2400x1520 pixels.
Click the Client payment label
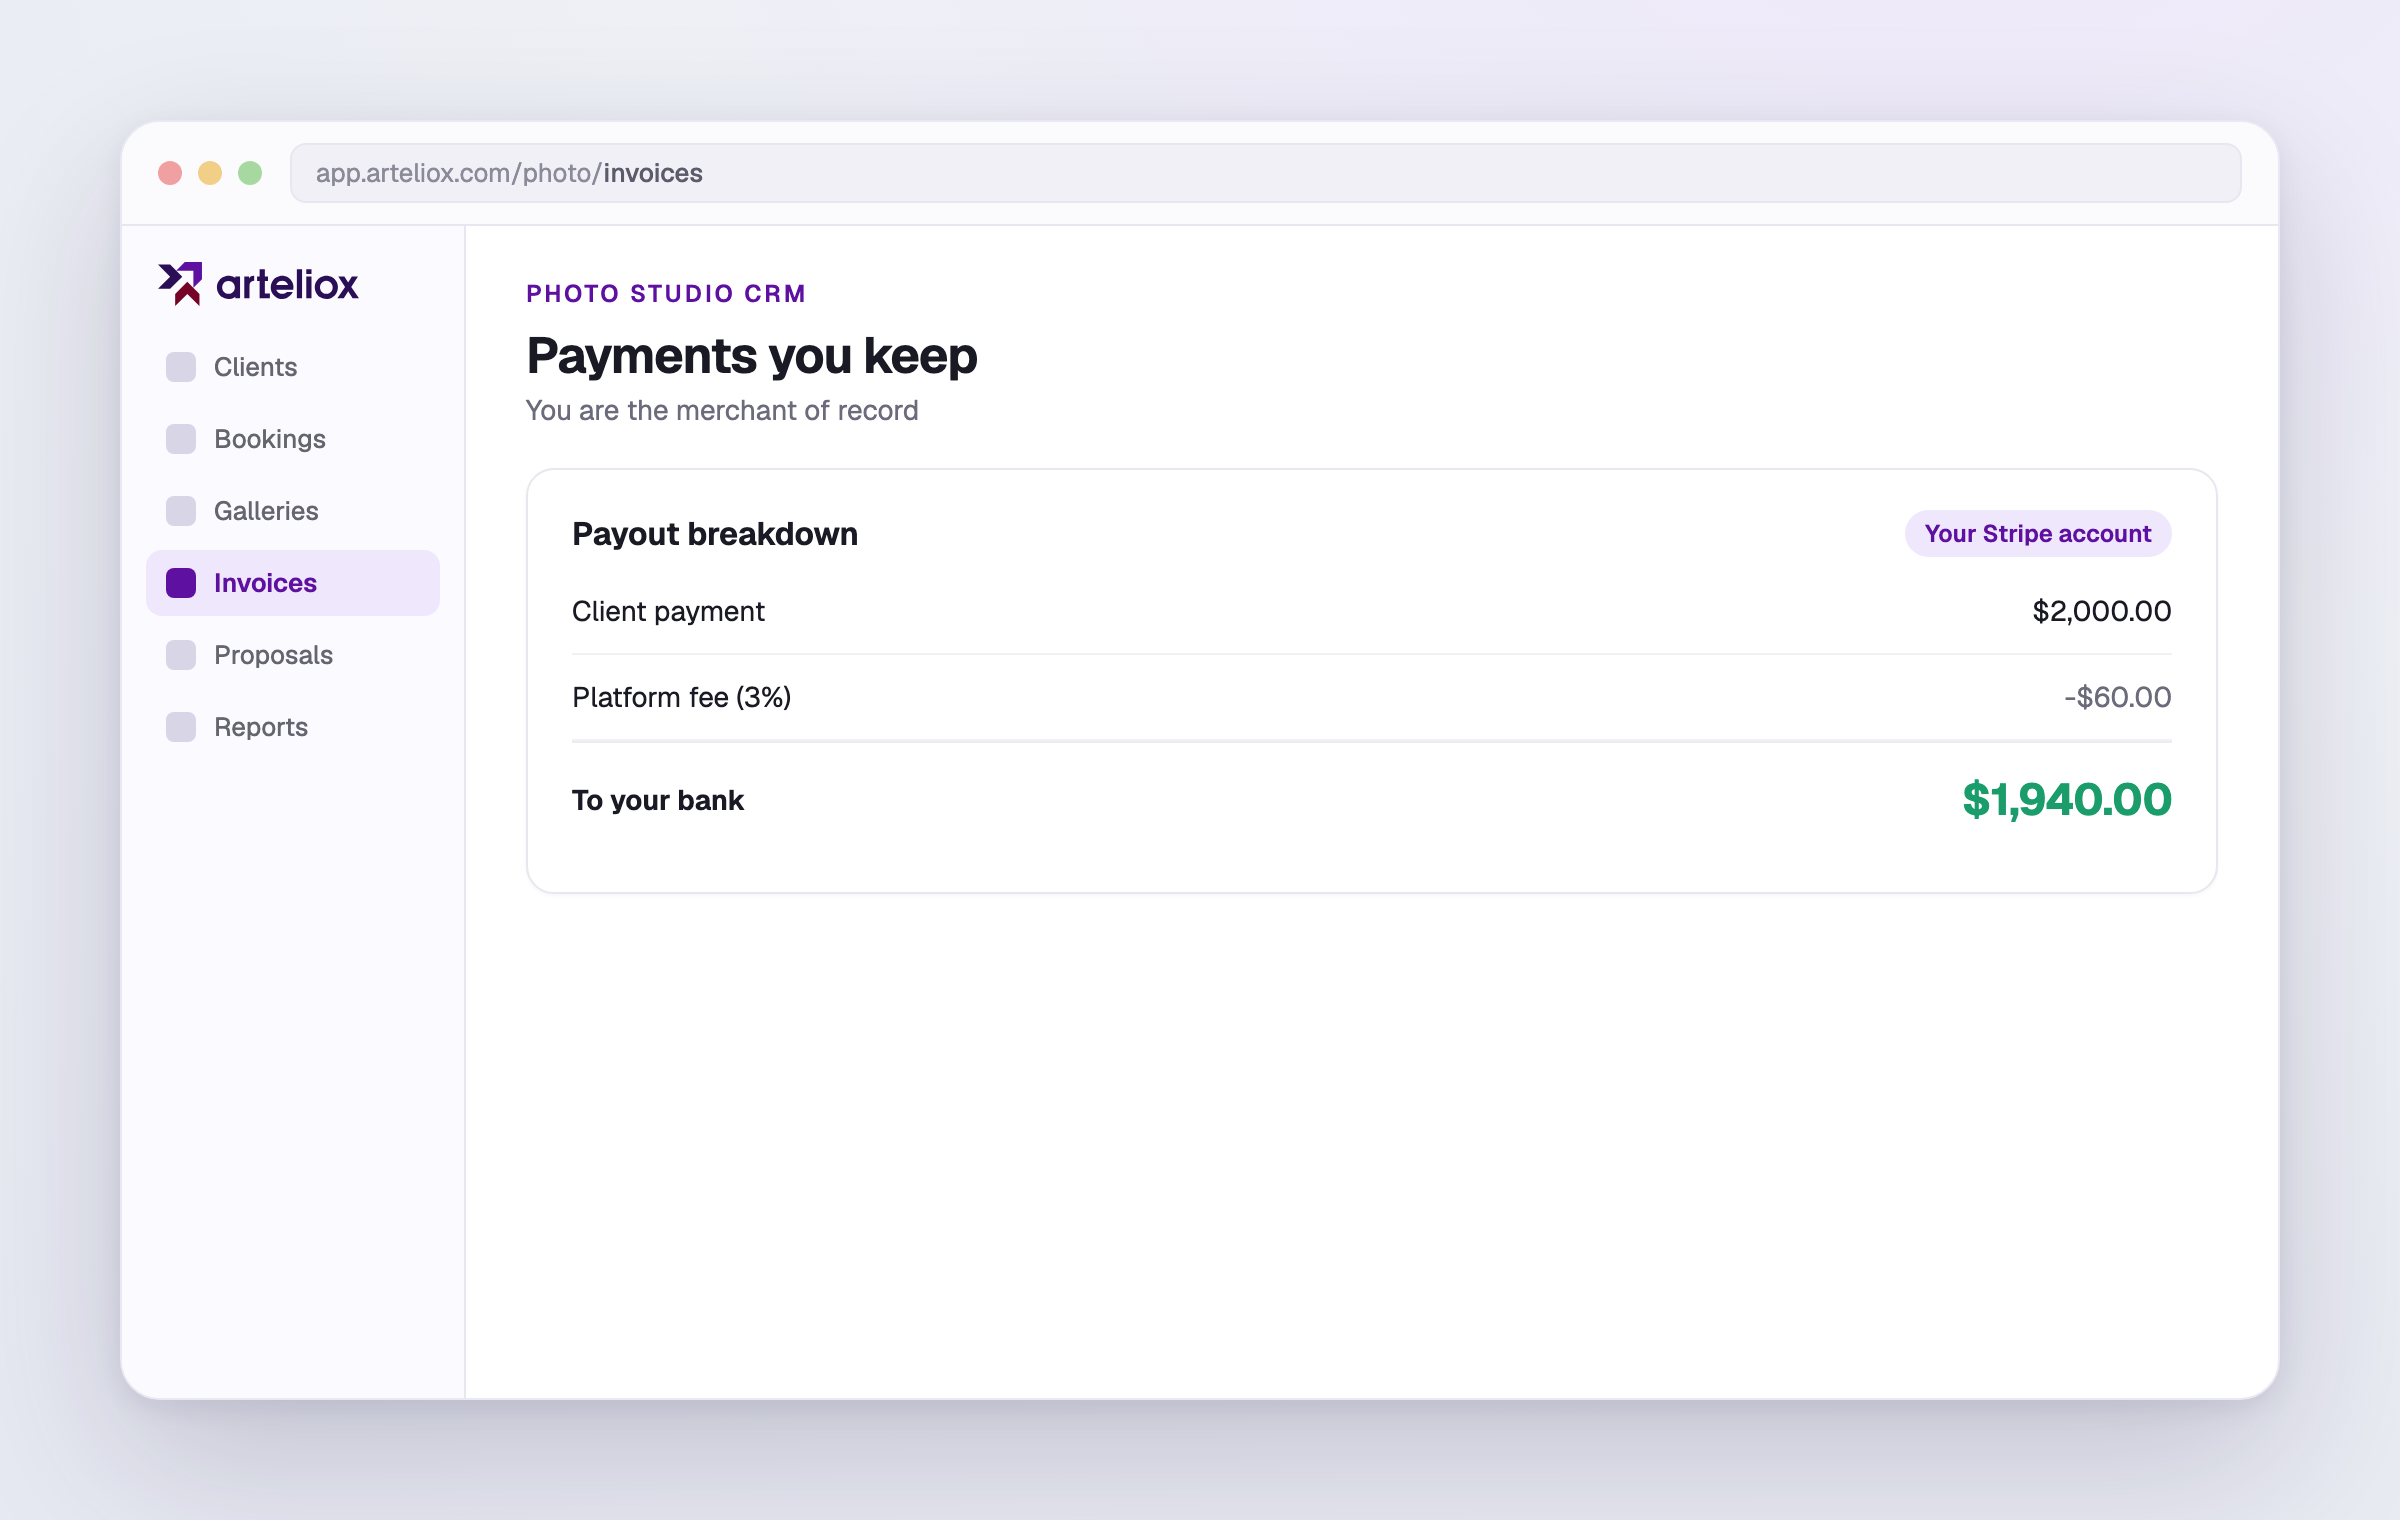click(x=668, y=611)
